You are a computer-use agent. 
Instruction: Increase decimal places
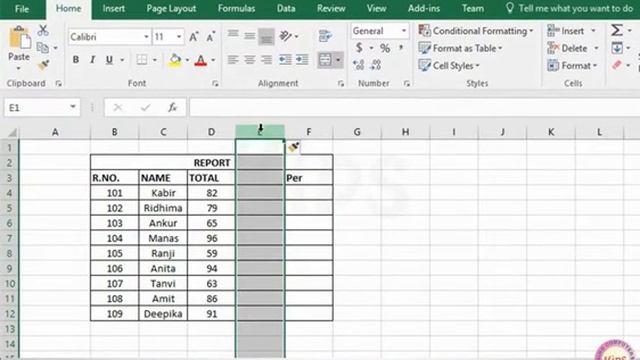pos(358,65)
